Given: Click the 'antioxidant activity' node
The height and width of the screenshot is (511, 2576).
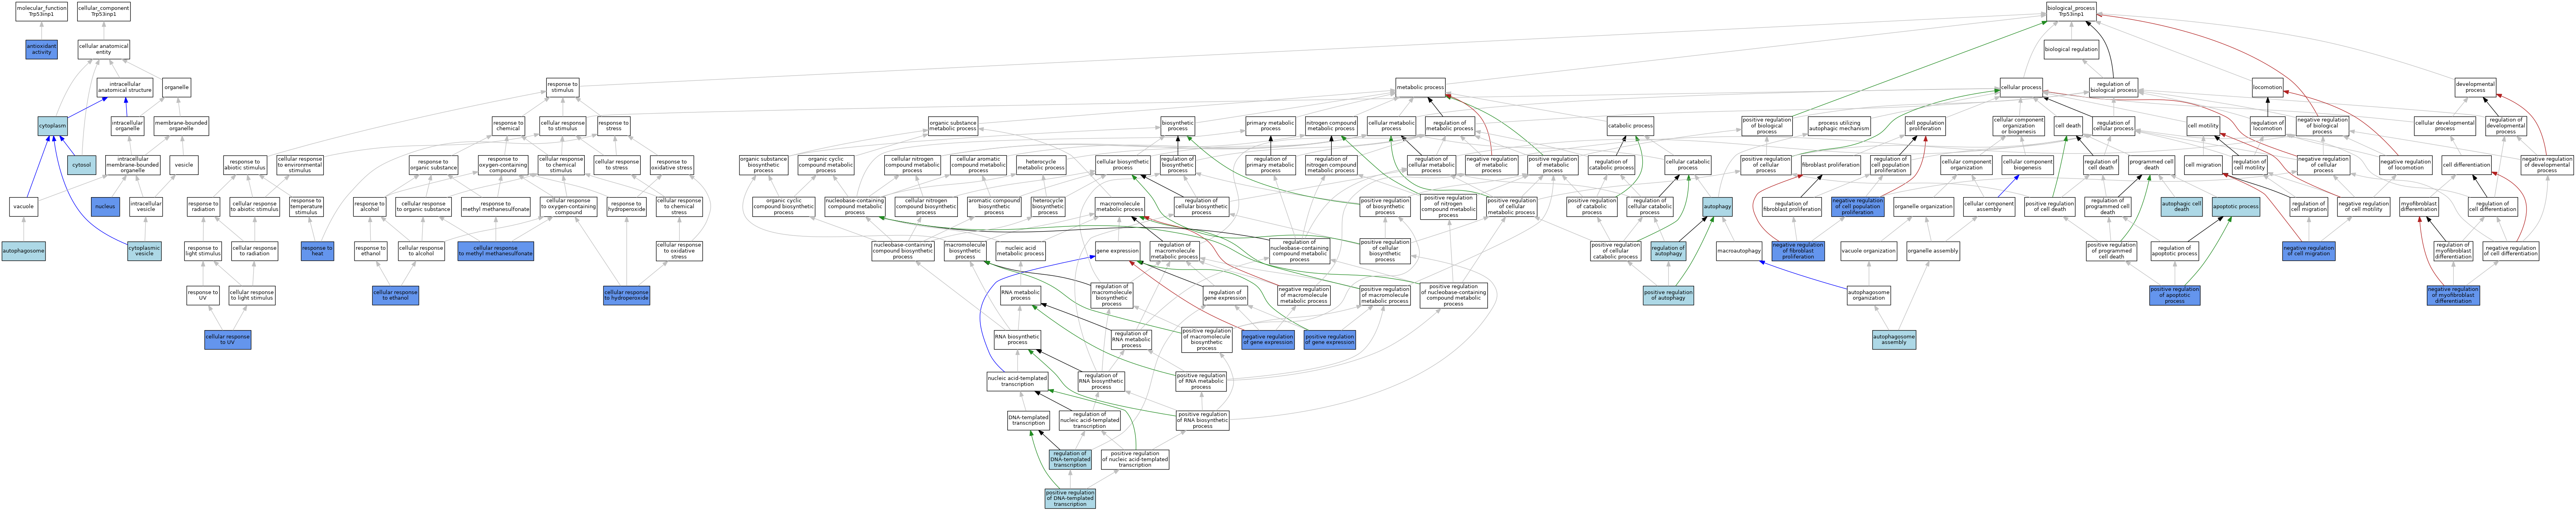Looking at the screenshot, I should [41, 49].
